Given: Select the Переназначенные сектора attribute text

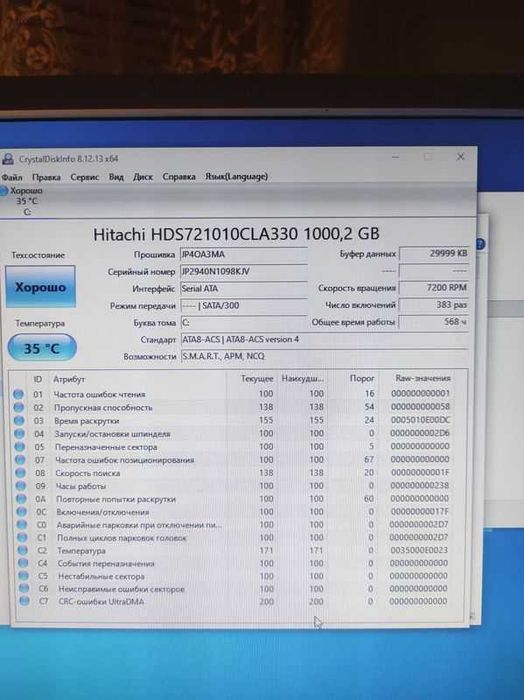Looking at the screenshot, I should tap(106, 447).
